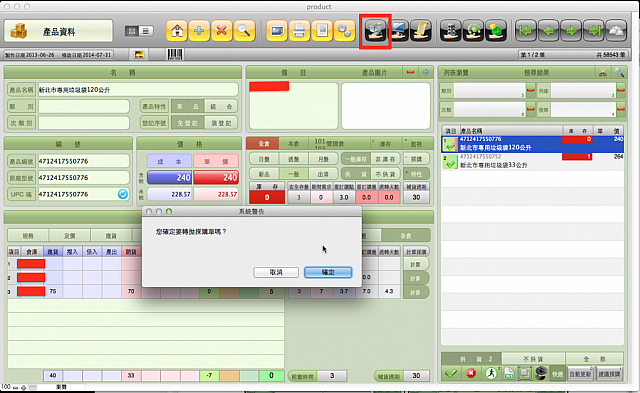The image size is (640, 393).
Task: Click 建議採購 button
Action: point(609,374)
